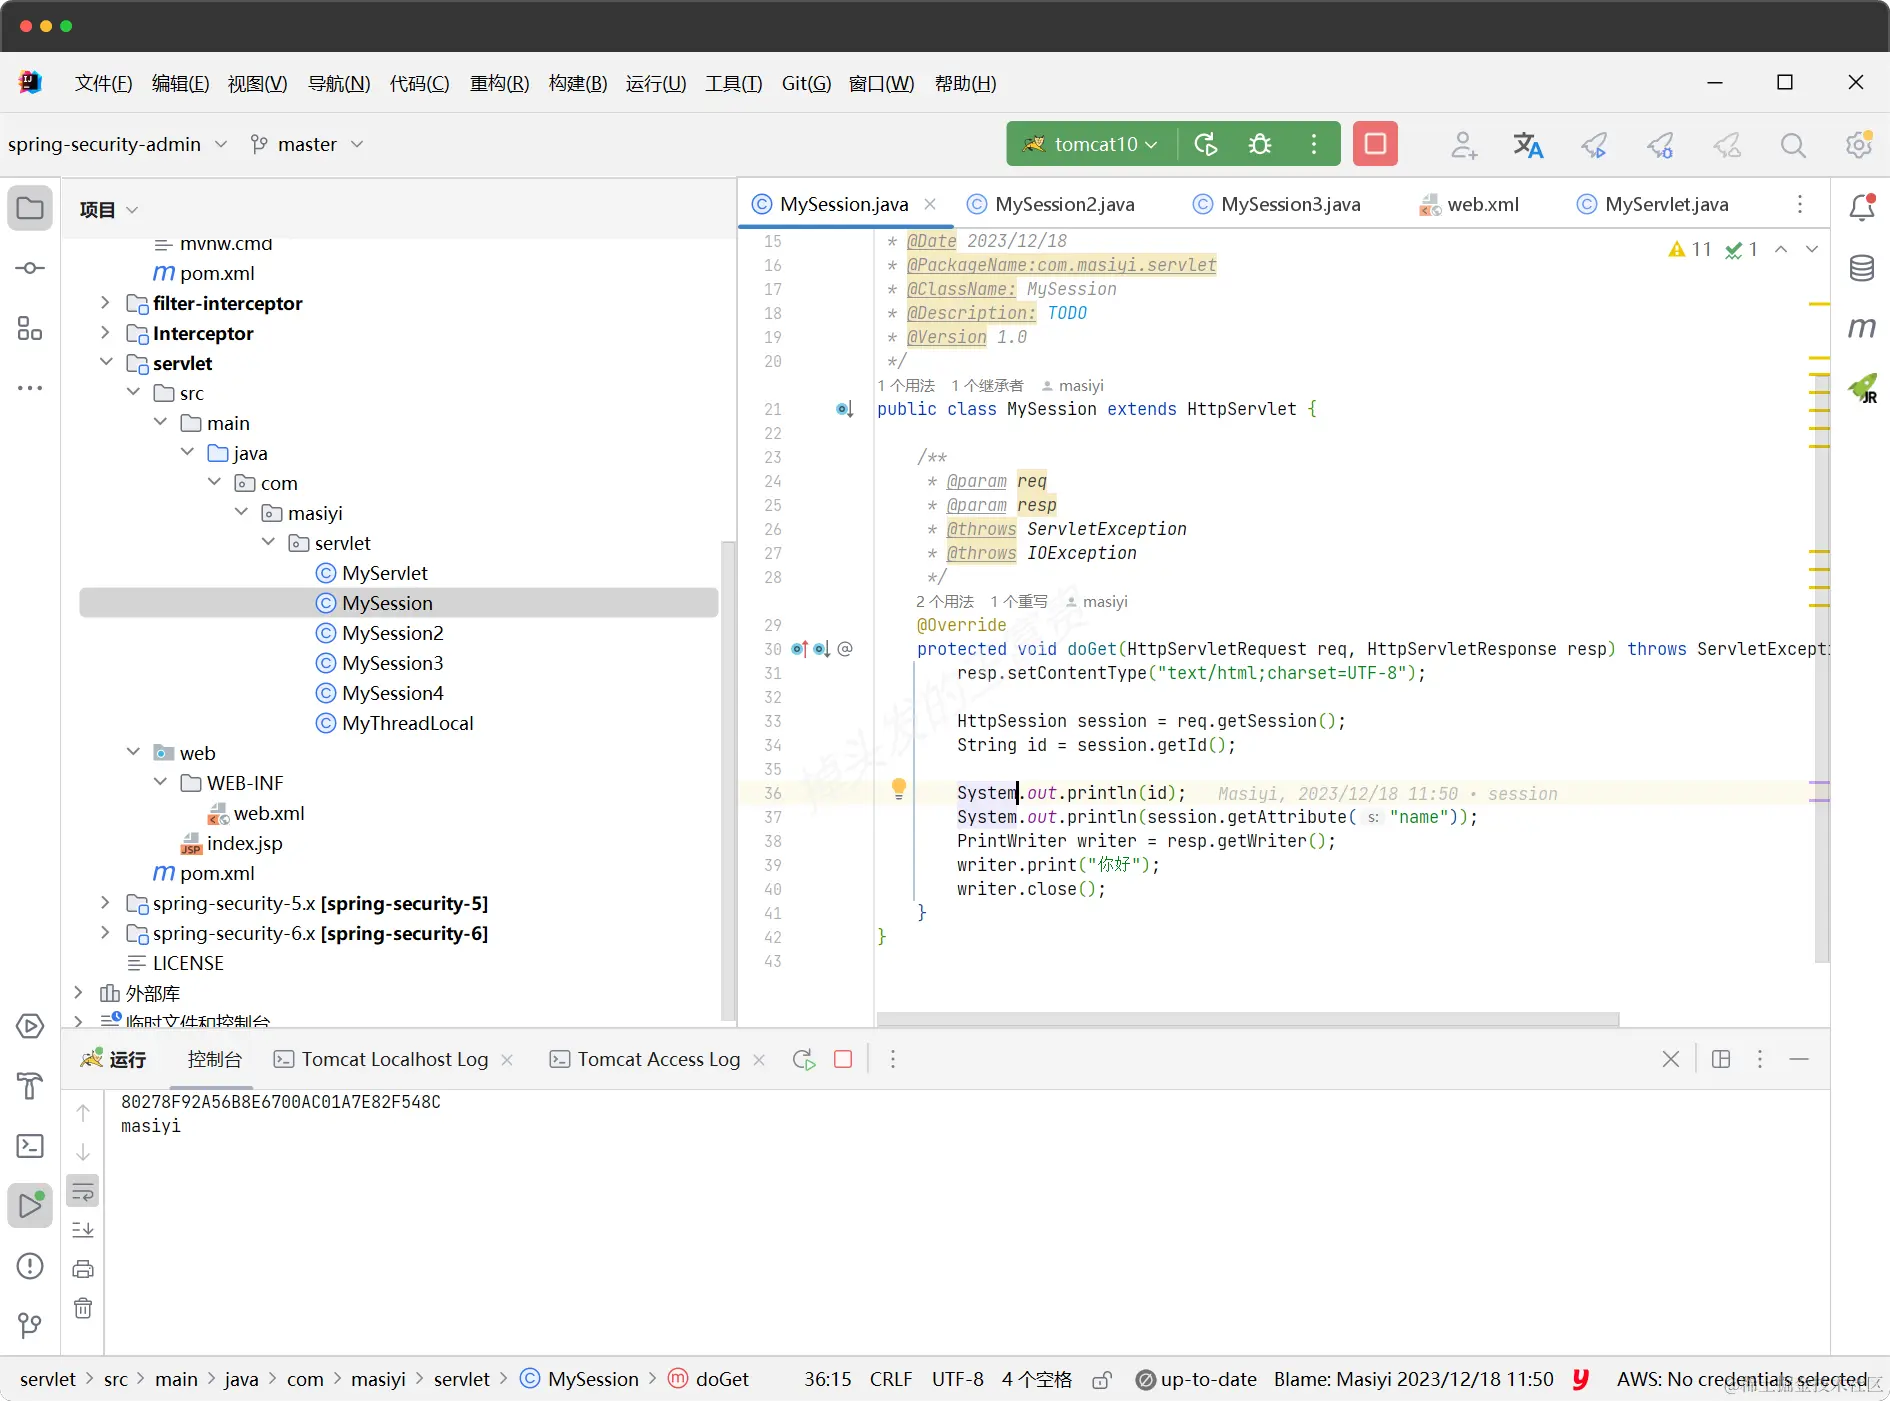The image size is (1890, 1401).
Task: Toggle the Project tool window button
Action: 30,208
